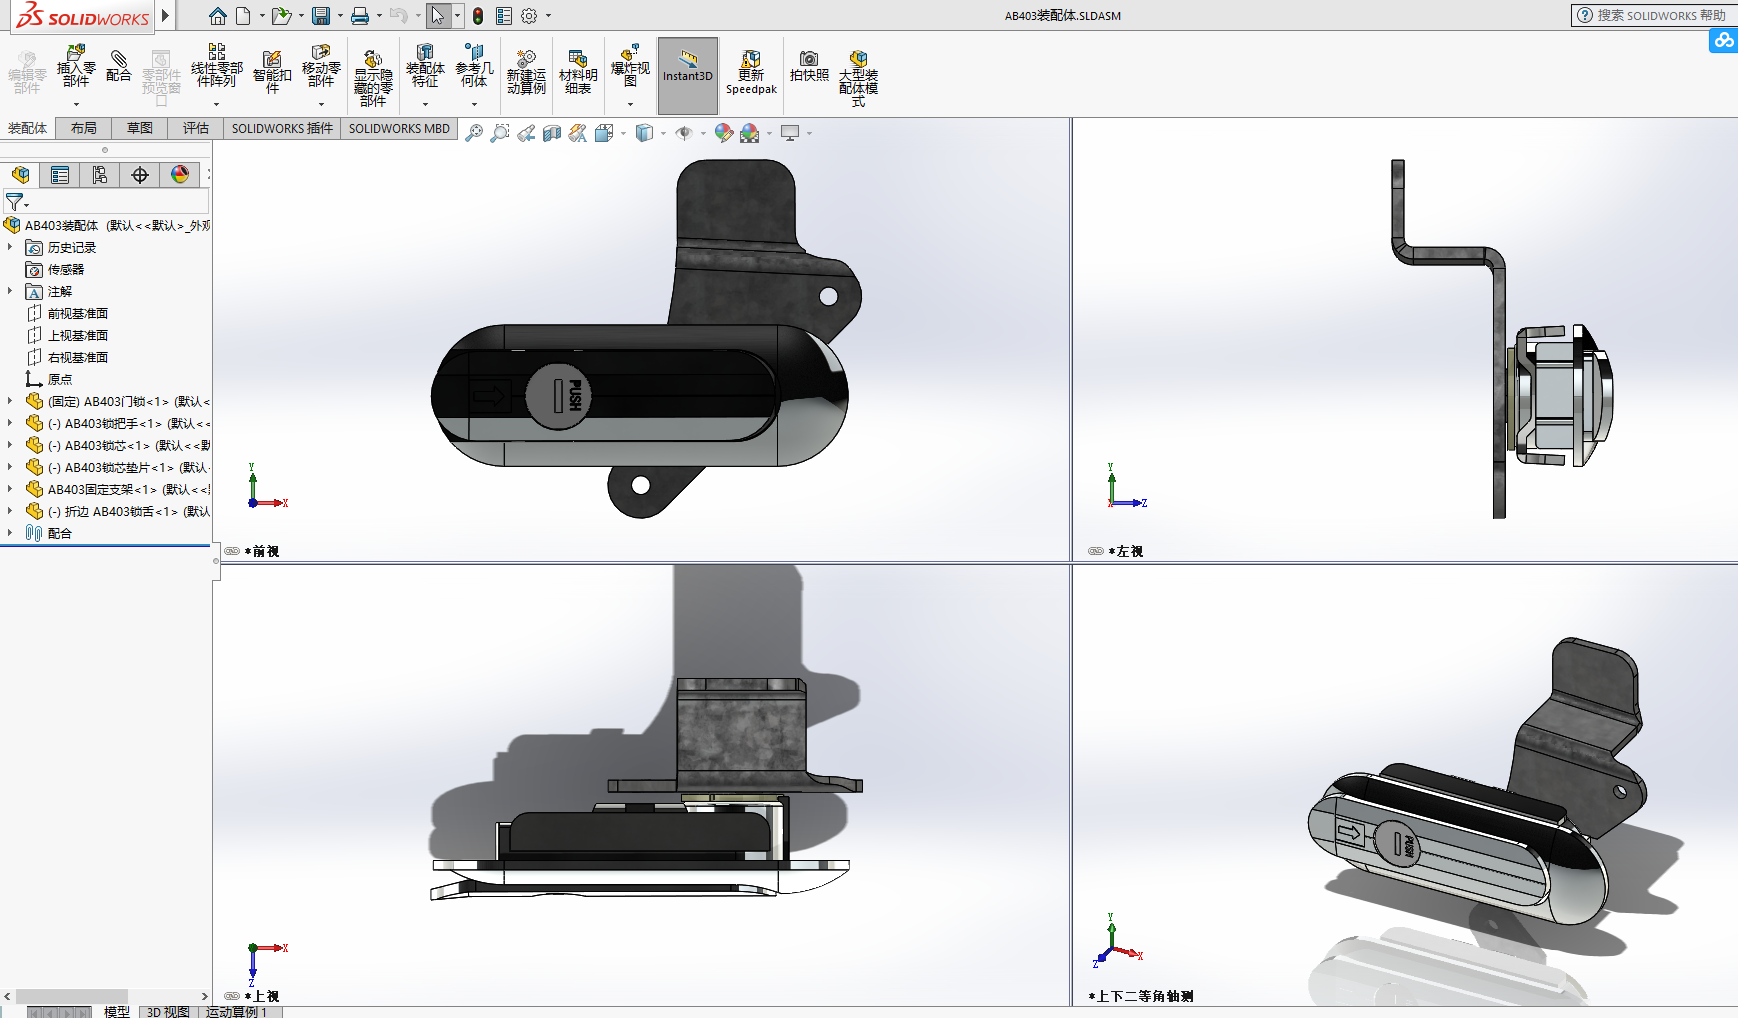Click 智能扣件 (Smart Fasteners) tool
Image resolution: width=1738 pixels, height=1018 pixels.
coord(272,70)
